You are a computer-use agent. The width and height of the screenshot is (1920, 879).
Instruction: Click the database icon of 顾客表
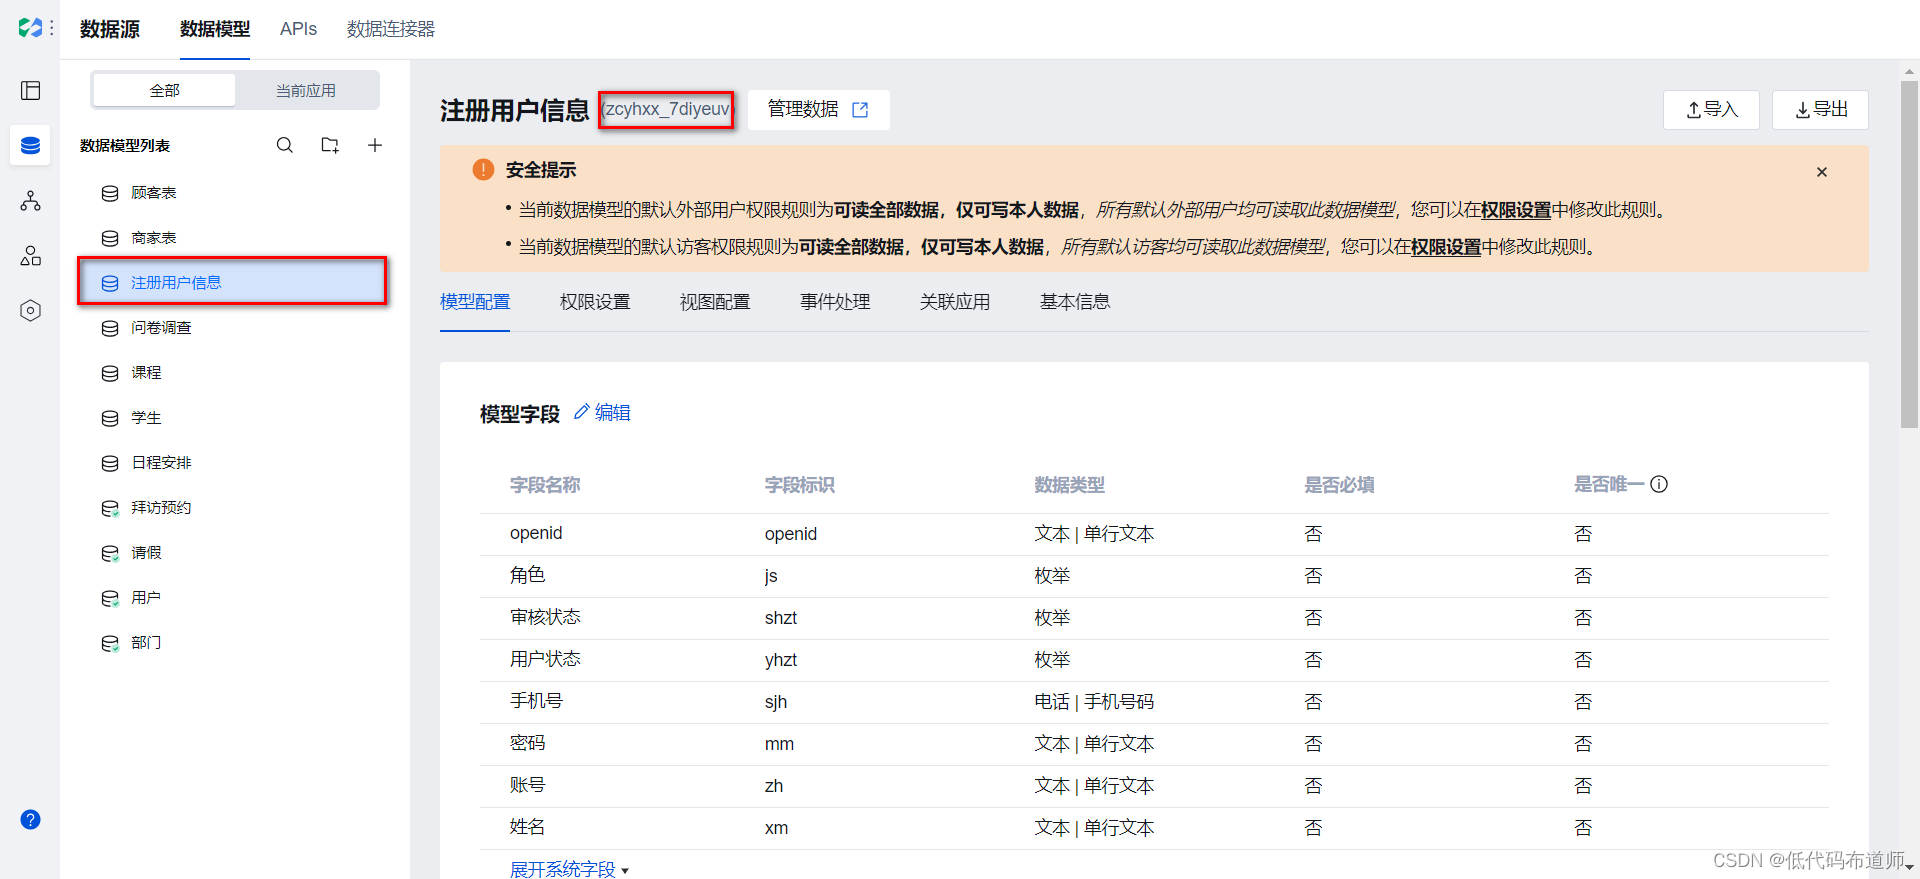click(x=110, y=193)
